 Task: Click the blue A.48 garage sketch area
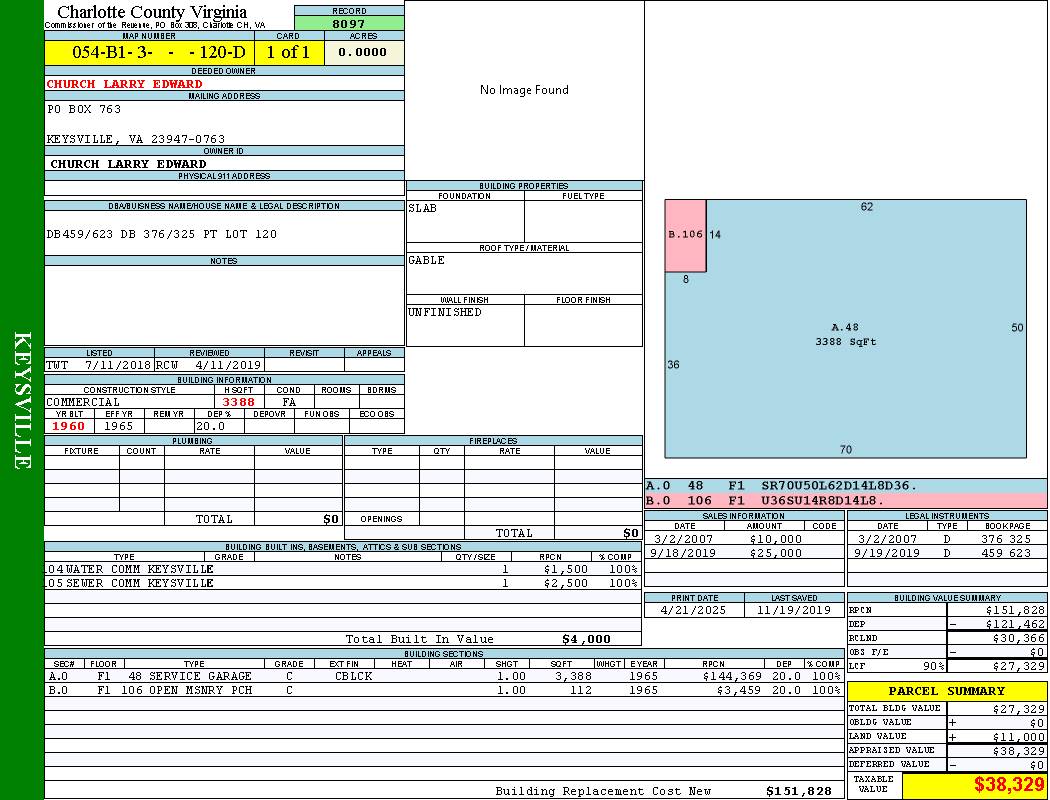[846, 334]
